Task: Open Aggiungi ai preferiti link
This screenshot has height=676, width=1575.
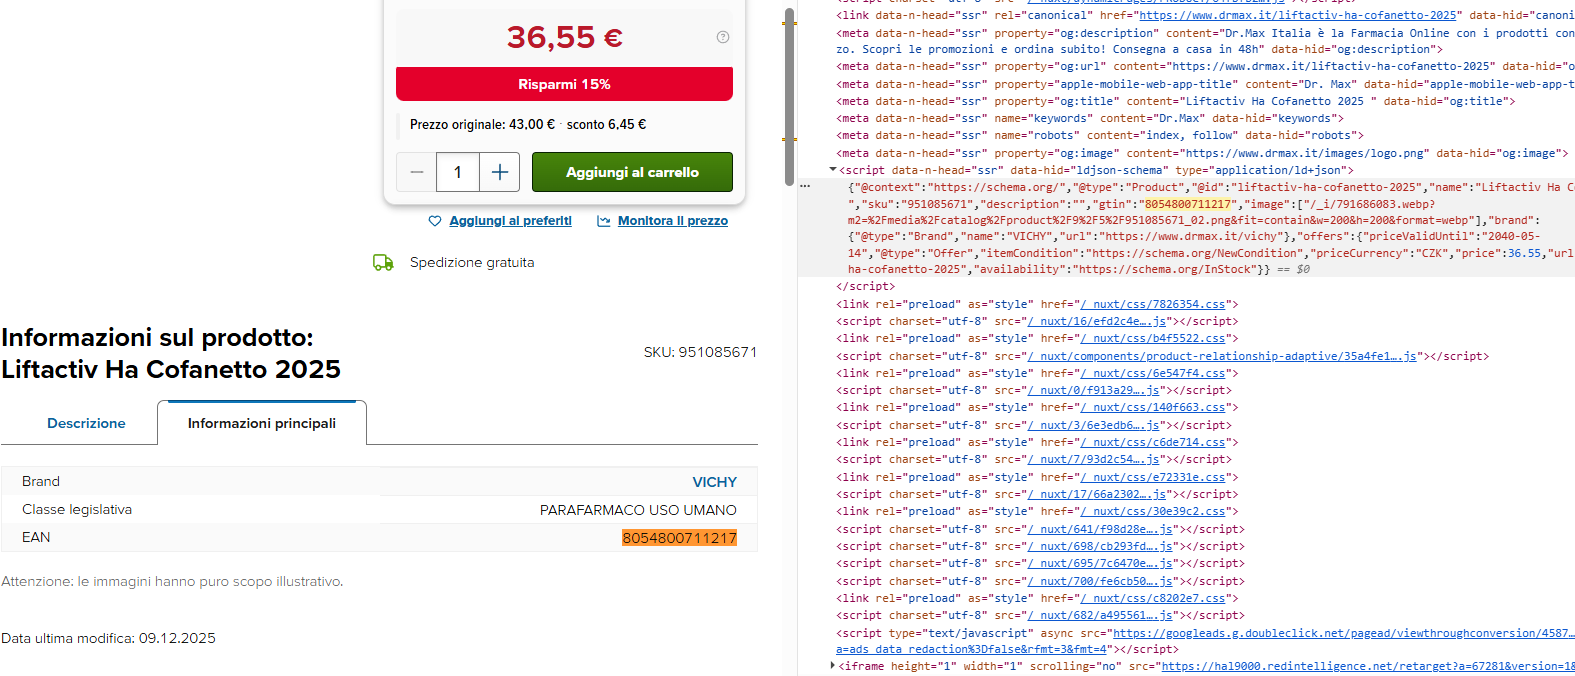Action: pos(510,221)
